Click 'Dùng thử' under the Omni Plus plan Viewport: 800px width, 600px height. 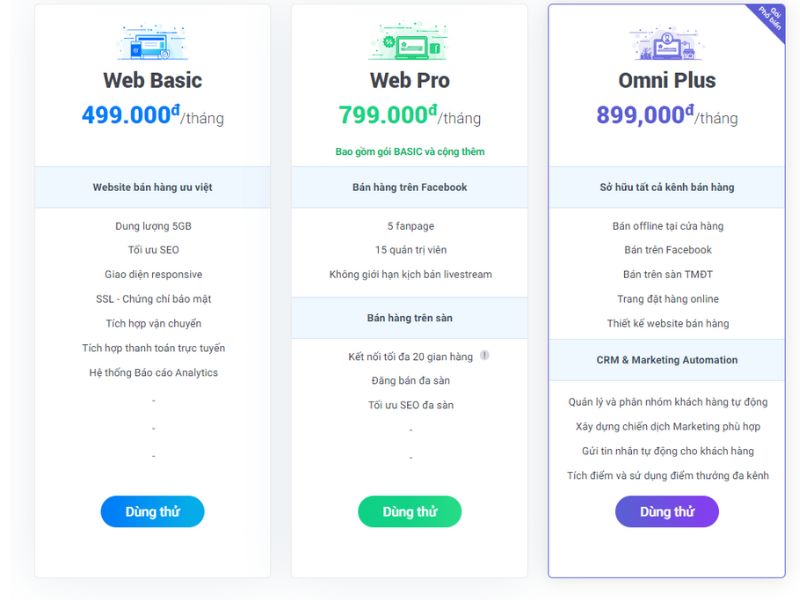666,511
